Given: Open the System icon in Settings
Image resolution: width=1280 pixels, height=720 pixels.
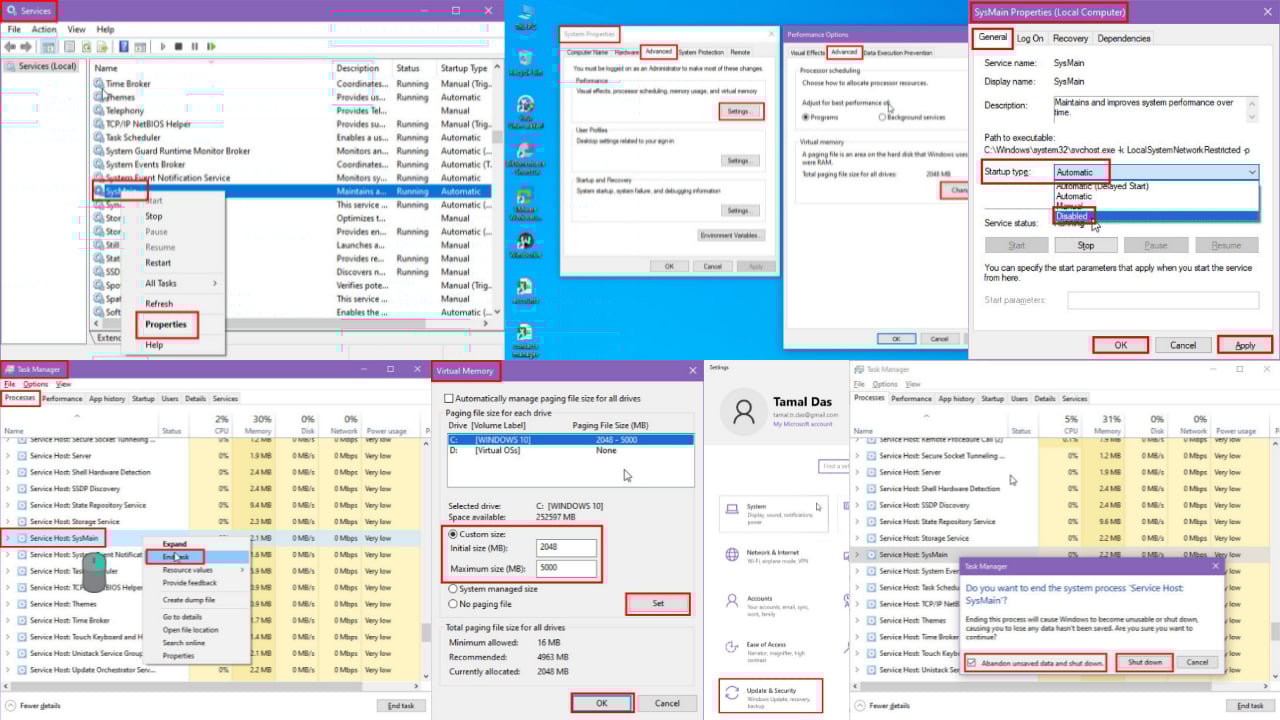Looking at the screenshot, I should tap(732, 508).
